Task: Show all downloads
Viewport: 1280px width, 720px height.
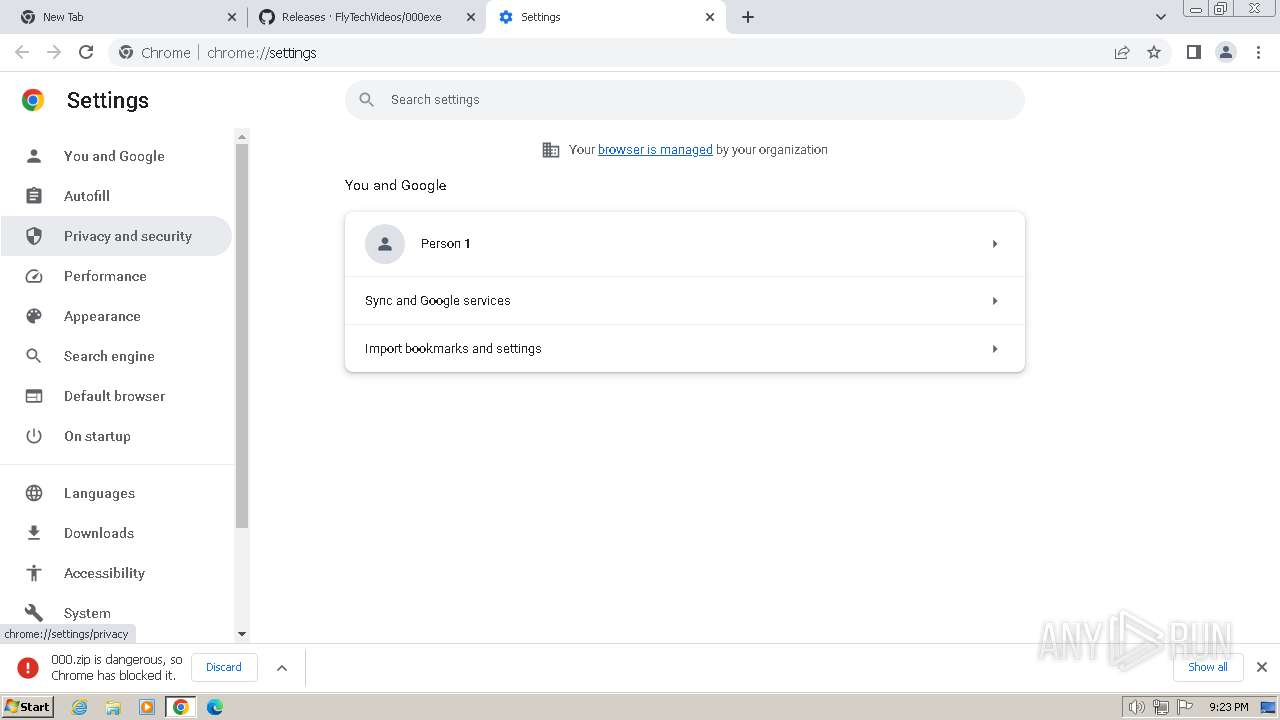Action: (x=1208, y=667)
